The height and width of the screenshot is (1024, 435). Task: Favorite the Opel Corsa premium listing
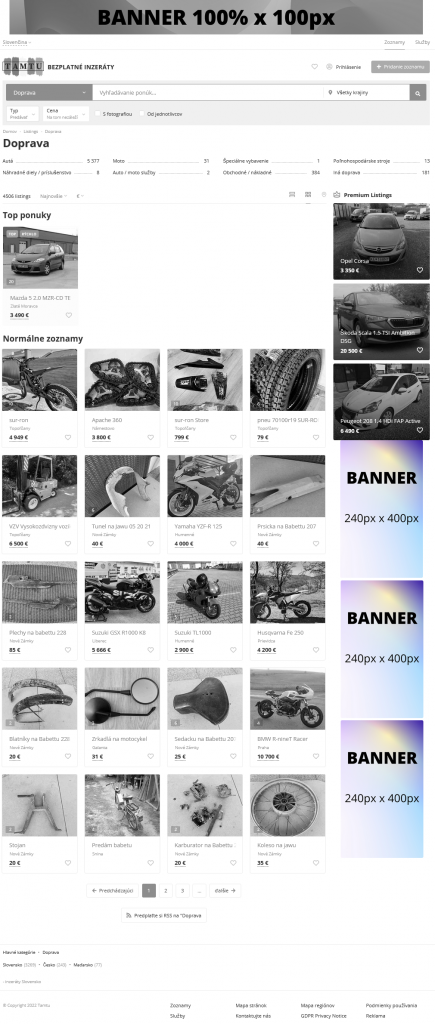click(x=420, y=270)
